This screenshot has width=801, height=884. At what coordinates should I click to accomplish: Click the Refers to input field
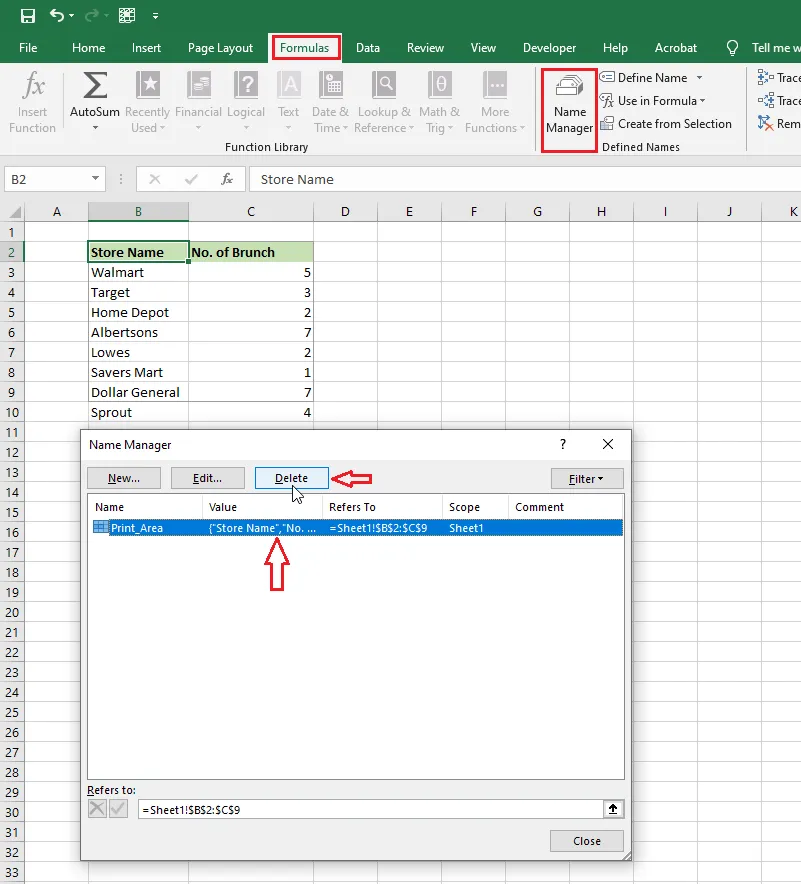(370, 810)
